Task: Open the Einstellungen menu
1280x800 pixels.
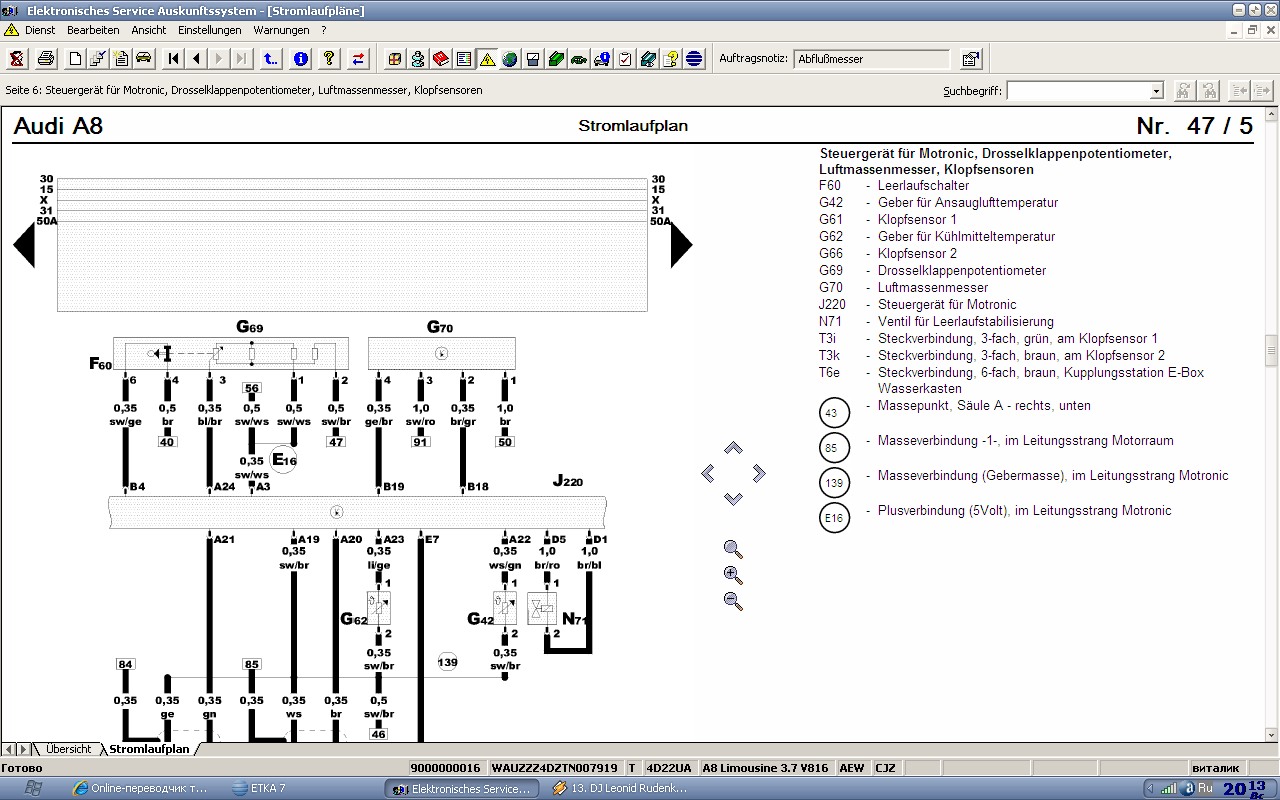Action: (x=209, y=30)
